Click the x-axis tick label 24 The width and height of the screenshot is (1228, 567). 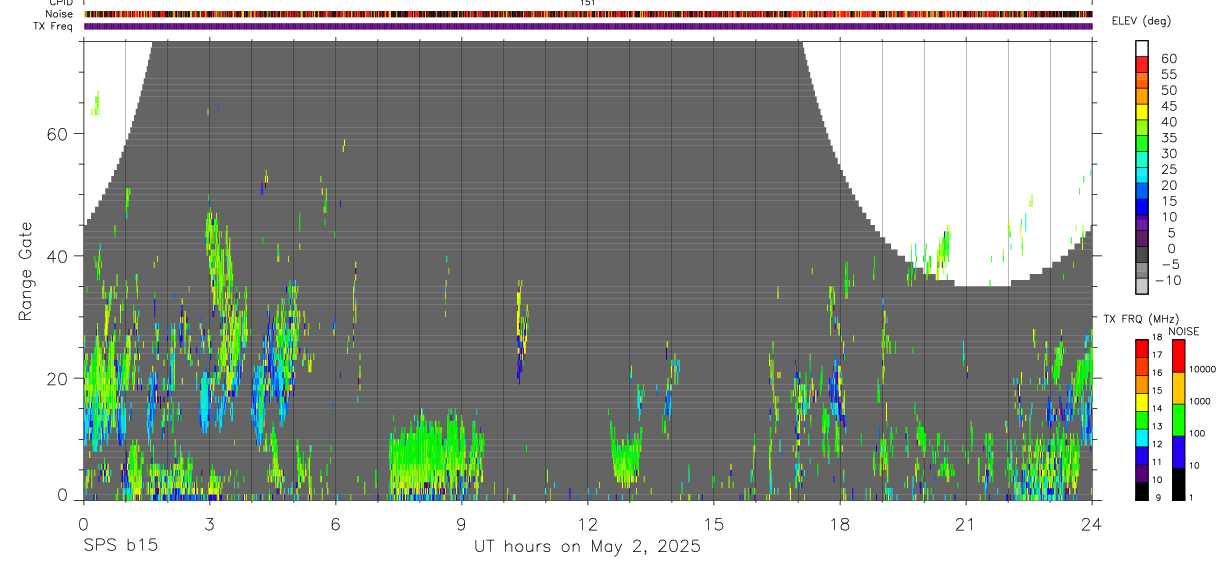pyautogui.click(x=1091, y=524)
